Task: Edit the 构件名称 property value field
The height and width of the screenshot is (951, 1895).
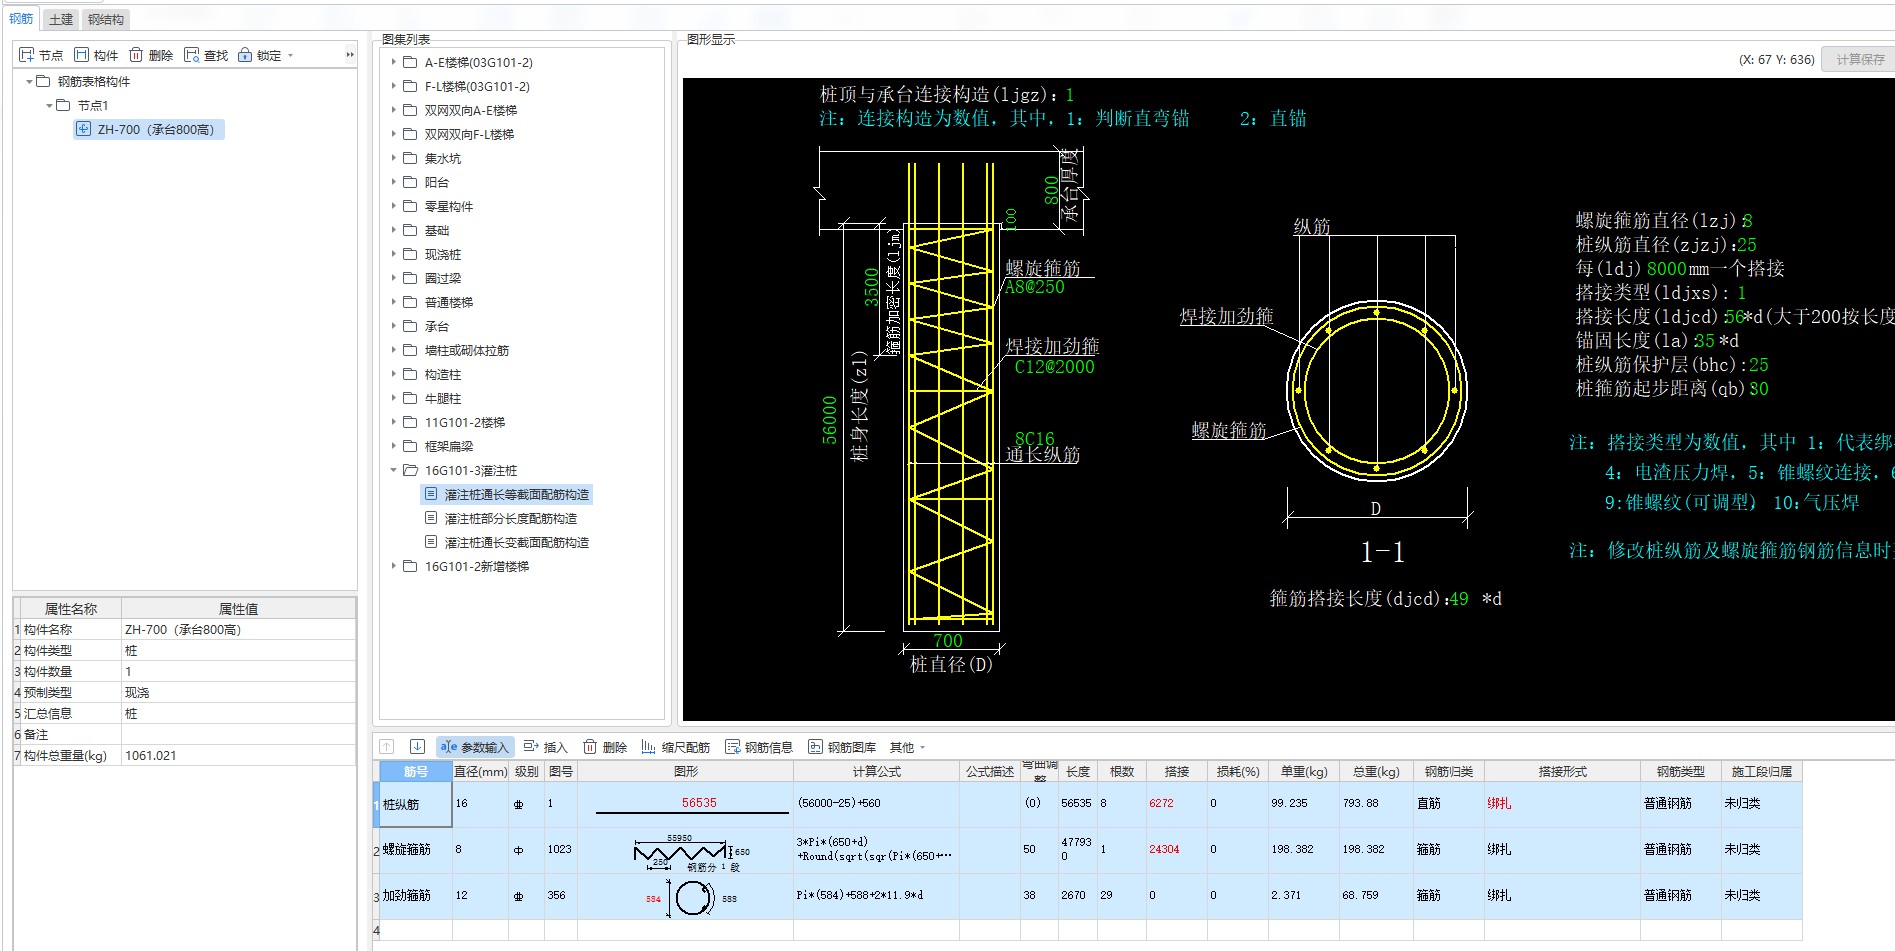Action: [238, 630]
